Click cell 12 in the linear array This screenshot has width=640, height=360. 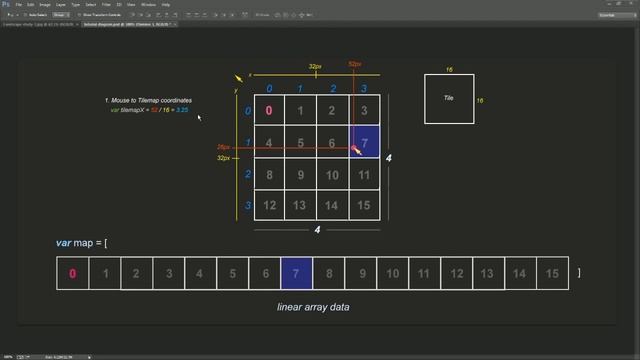coord(456,273)
